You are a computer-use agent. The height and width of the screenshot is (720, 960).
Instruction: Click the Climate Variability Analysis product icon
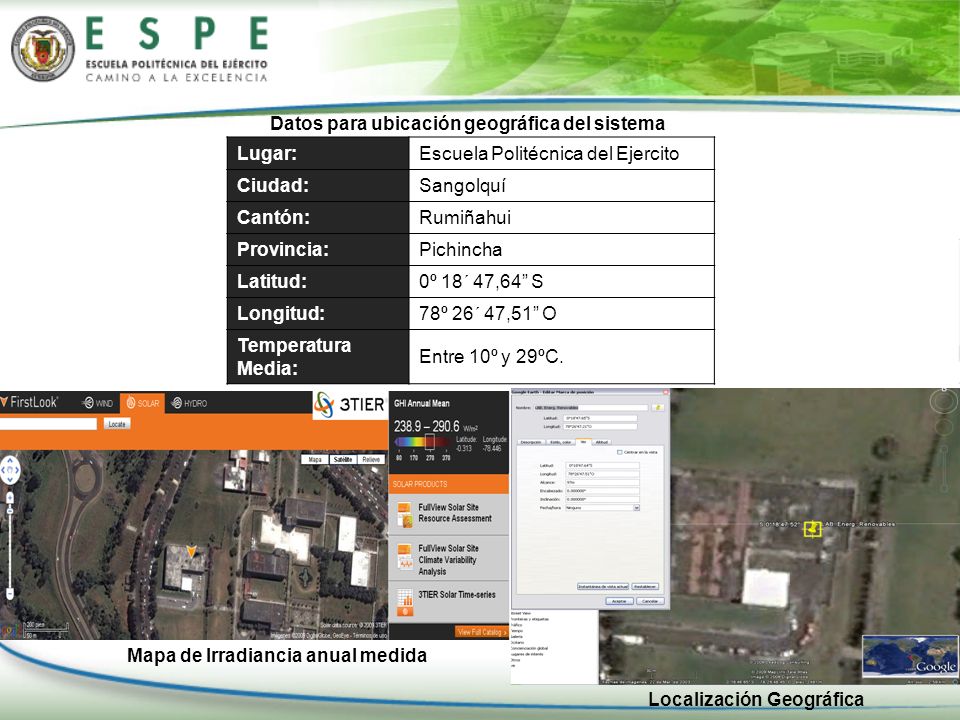tap(405, 557)
